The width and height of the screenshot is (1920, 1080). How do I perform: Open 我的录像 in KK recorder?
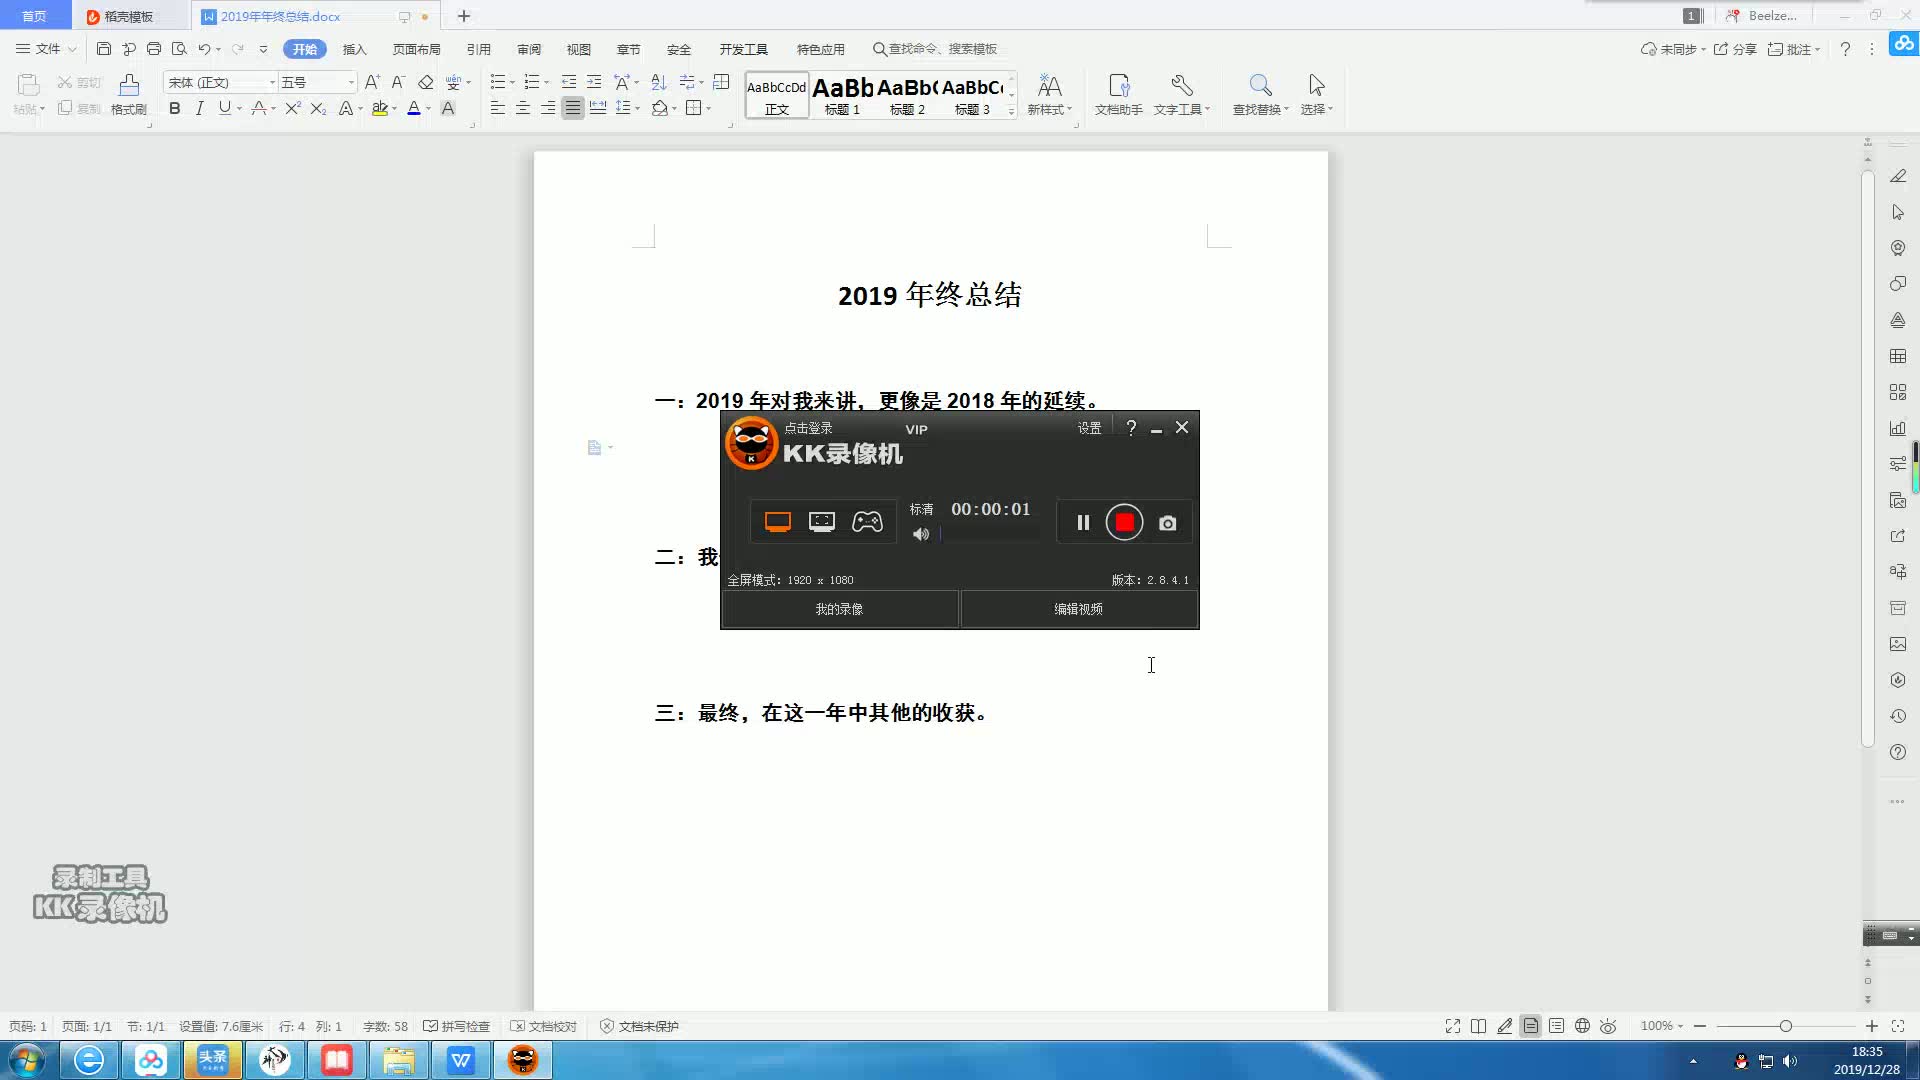tap(839, 609)
